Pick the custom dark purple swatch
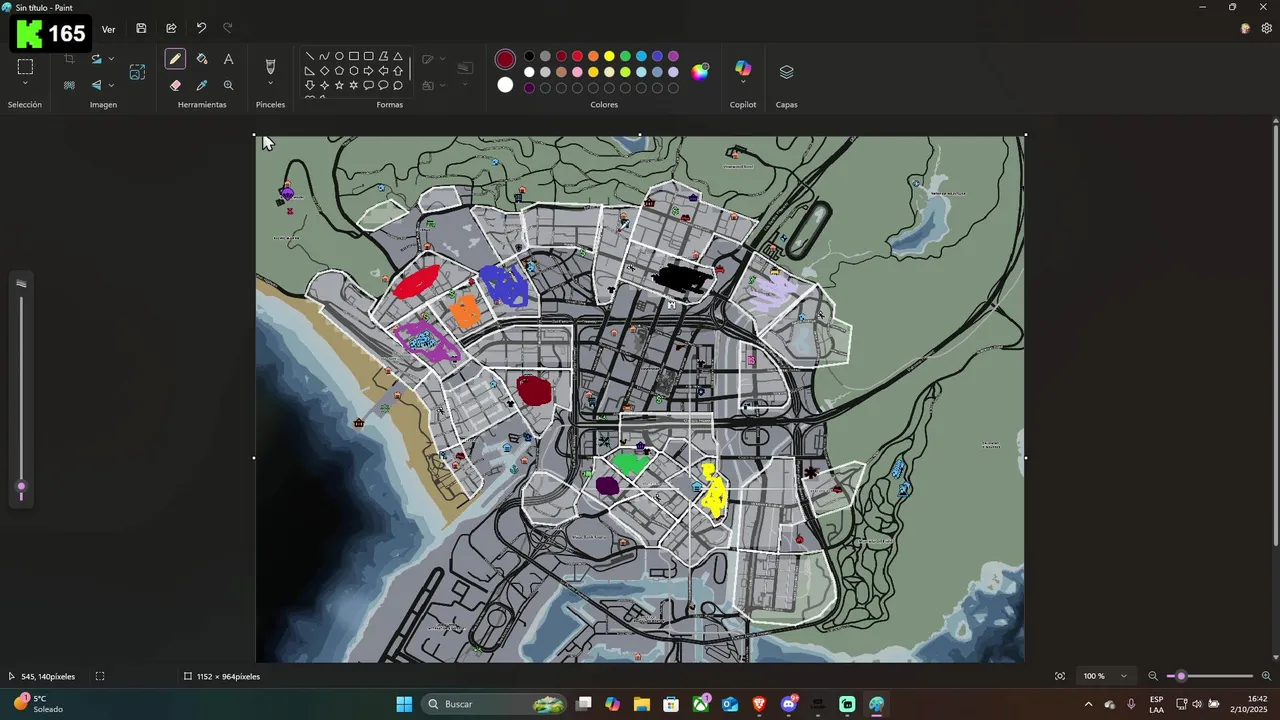The height and width of the screenshot is (720, 1280). [529, 88]
